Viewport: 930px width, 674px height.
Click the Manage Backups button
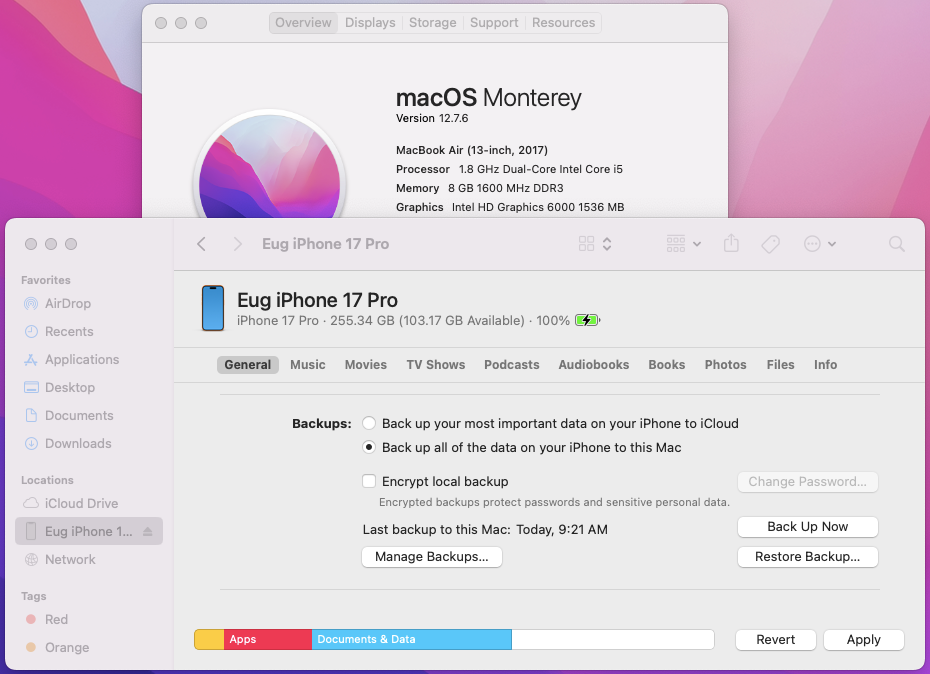click(x=432, y=557)
